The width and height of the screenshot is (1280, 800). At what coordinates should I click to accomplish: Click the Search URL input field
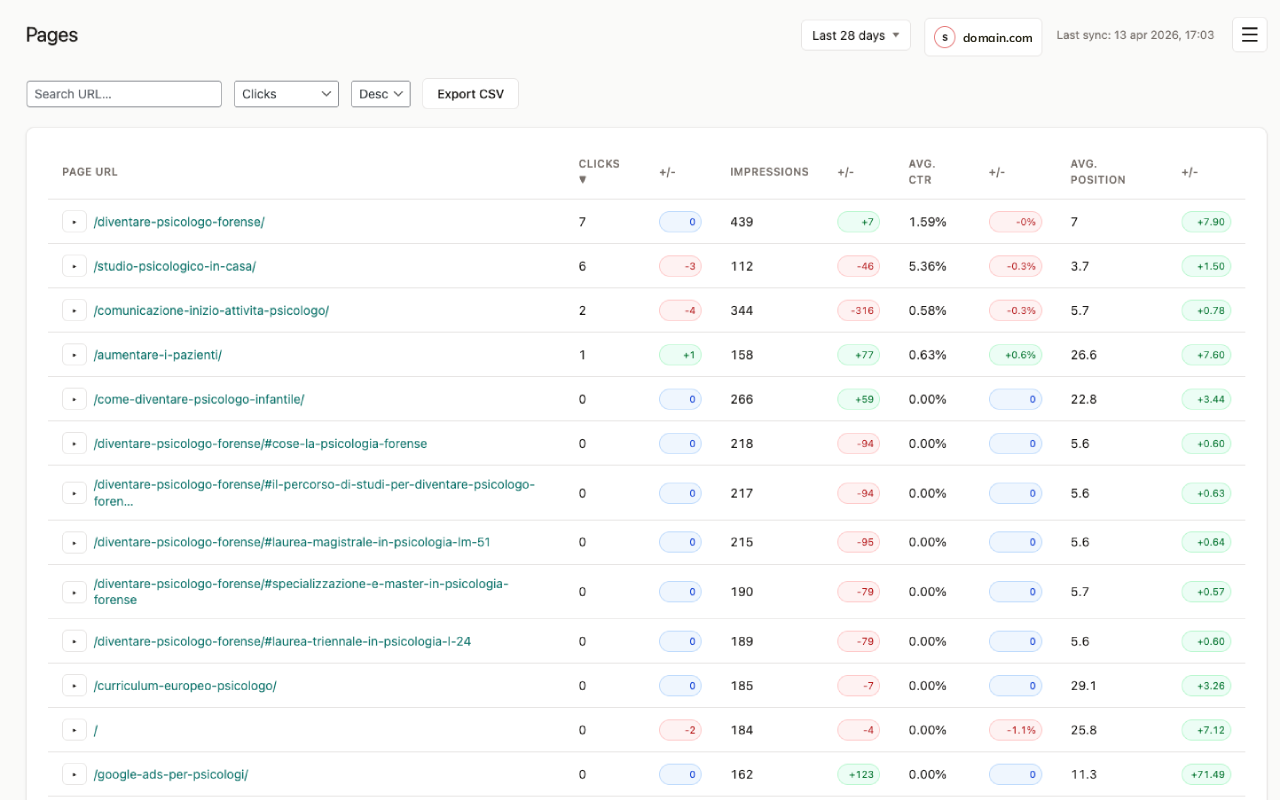tap(124, 93)
